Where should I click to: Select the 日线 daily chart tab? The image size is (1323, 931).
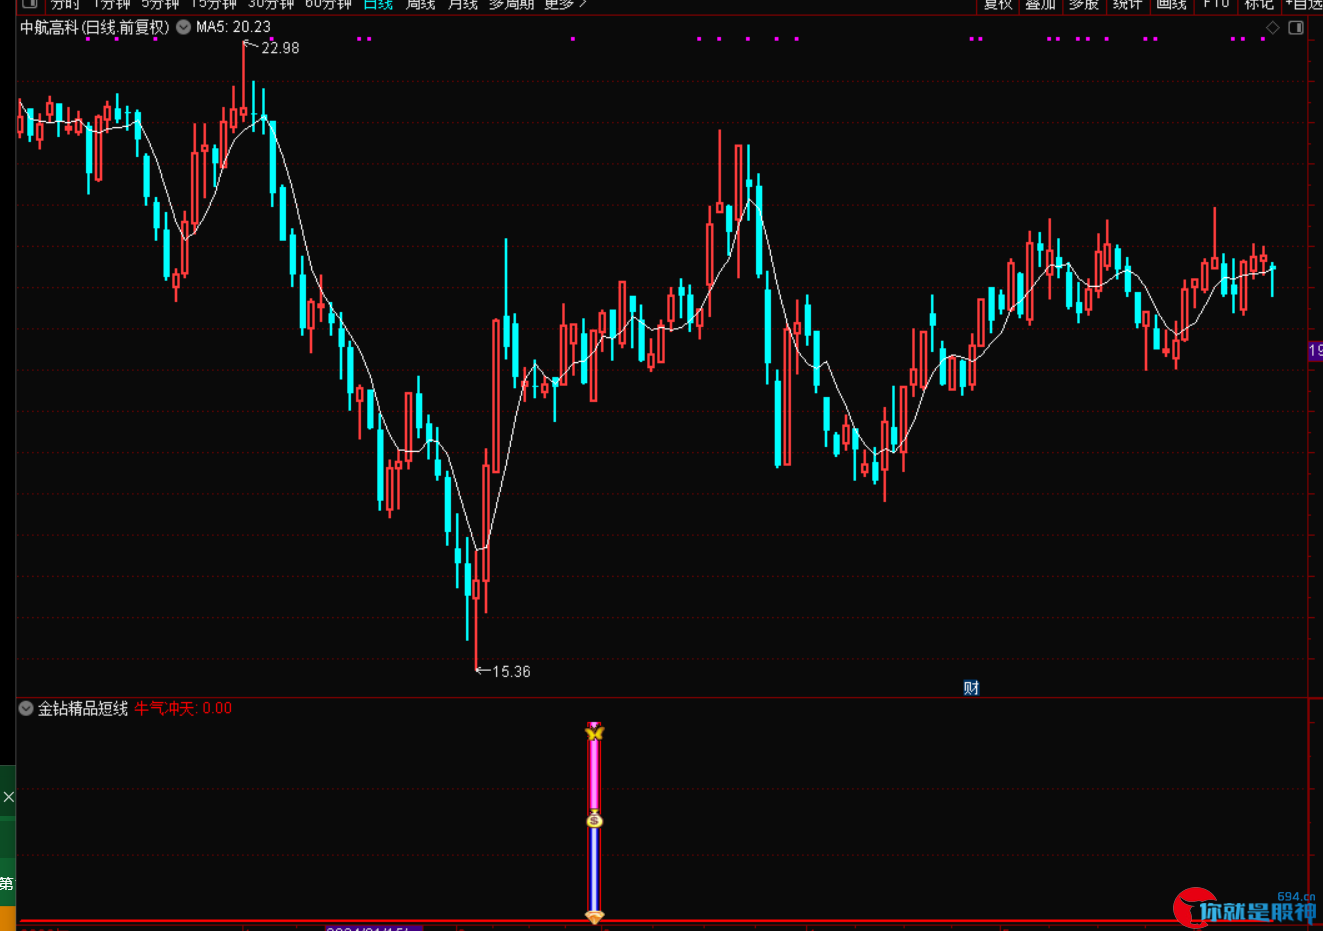coord(378,4)
